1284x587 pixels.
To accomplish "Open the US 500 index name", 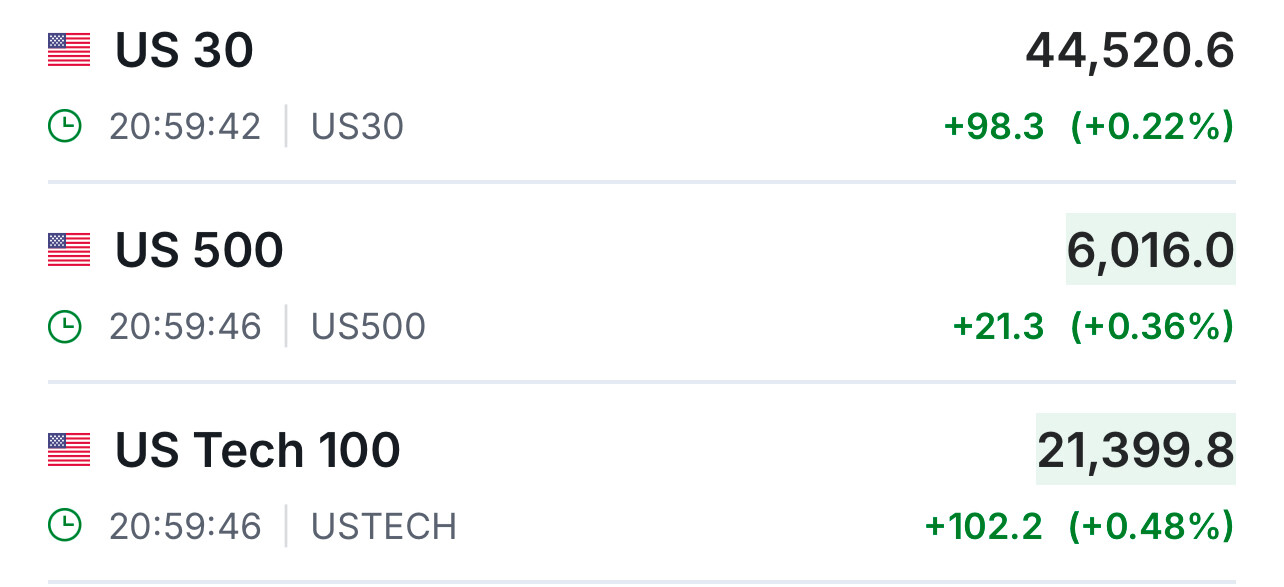I will click(x=199, y=250).
